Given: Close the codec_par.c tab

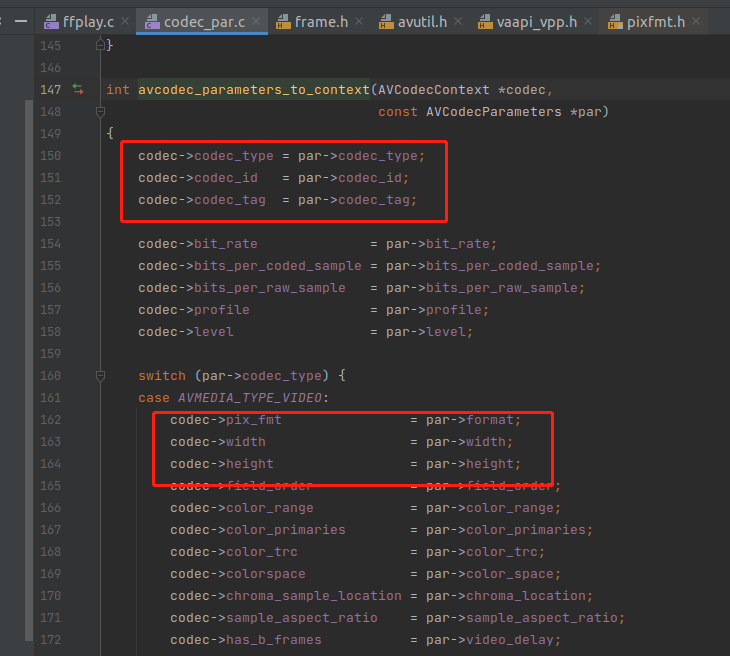Looking at the screenshot, I should 256,21.
